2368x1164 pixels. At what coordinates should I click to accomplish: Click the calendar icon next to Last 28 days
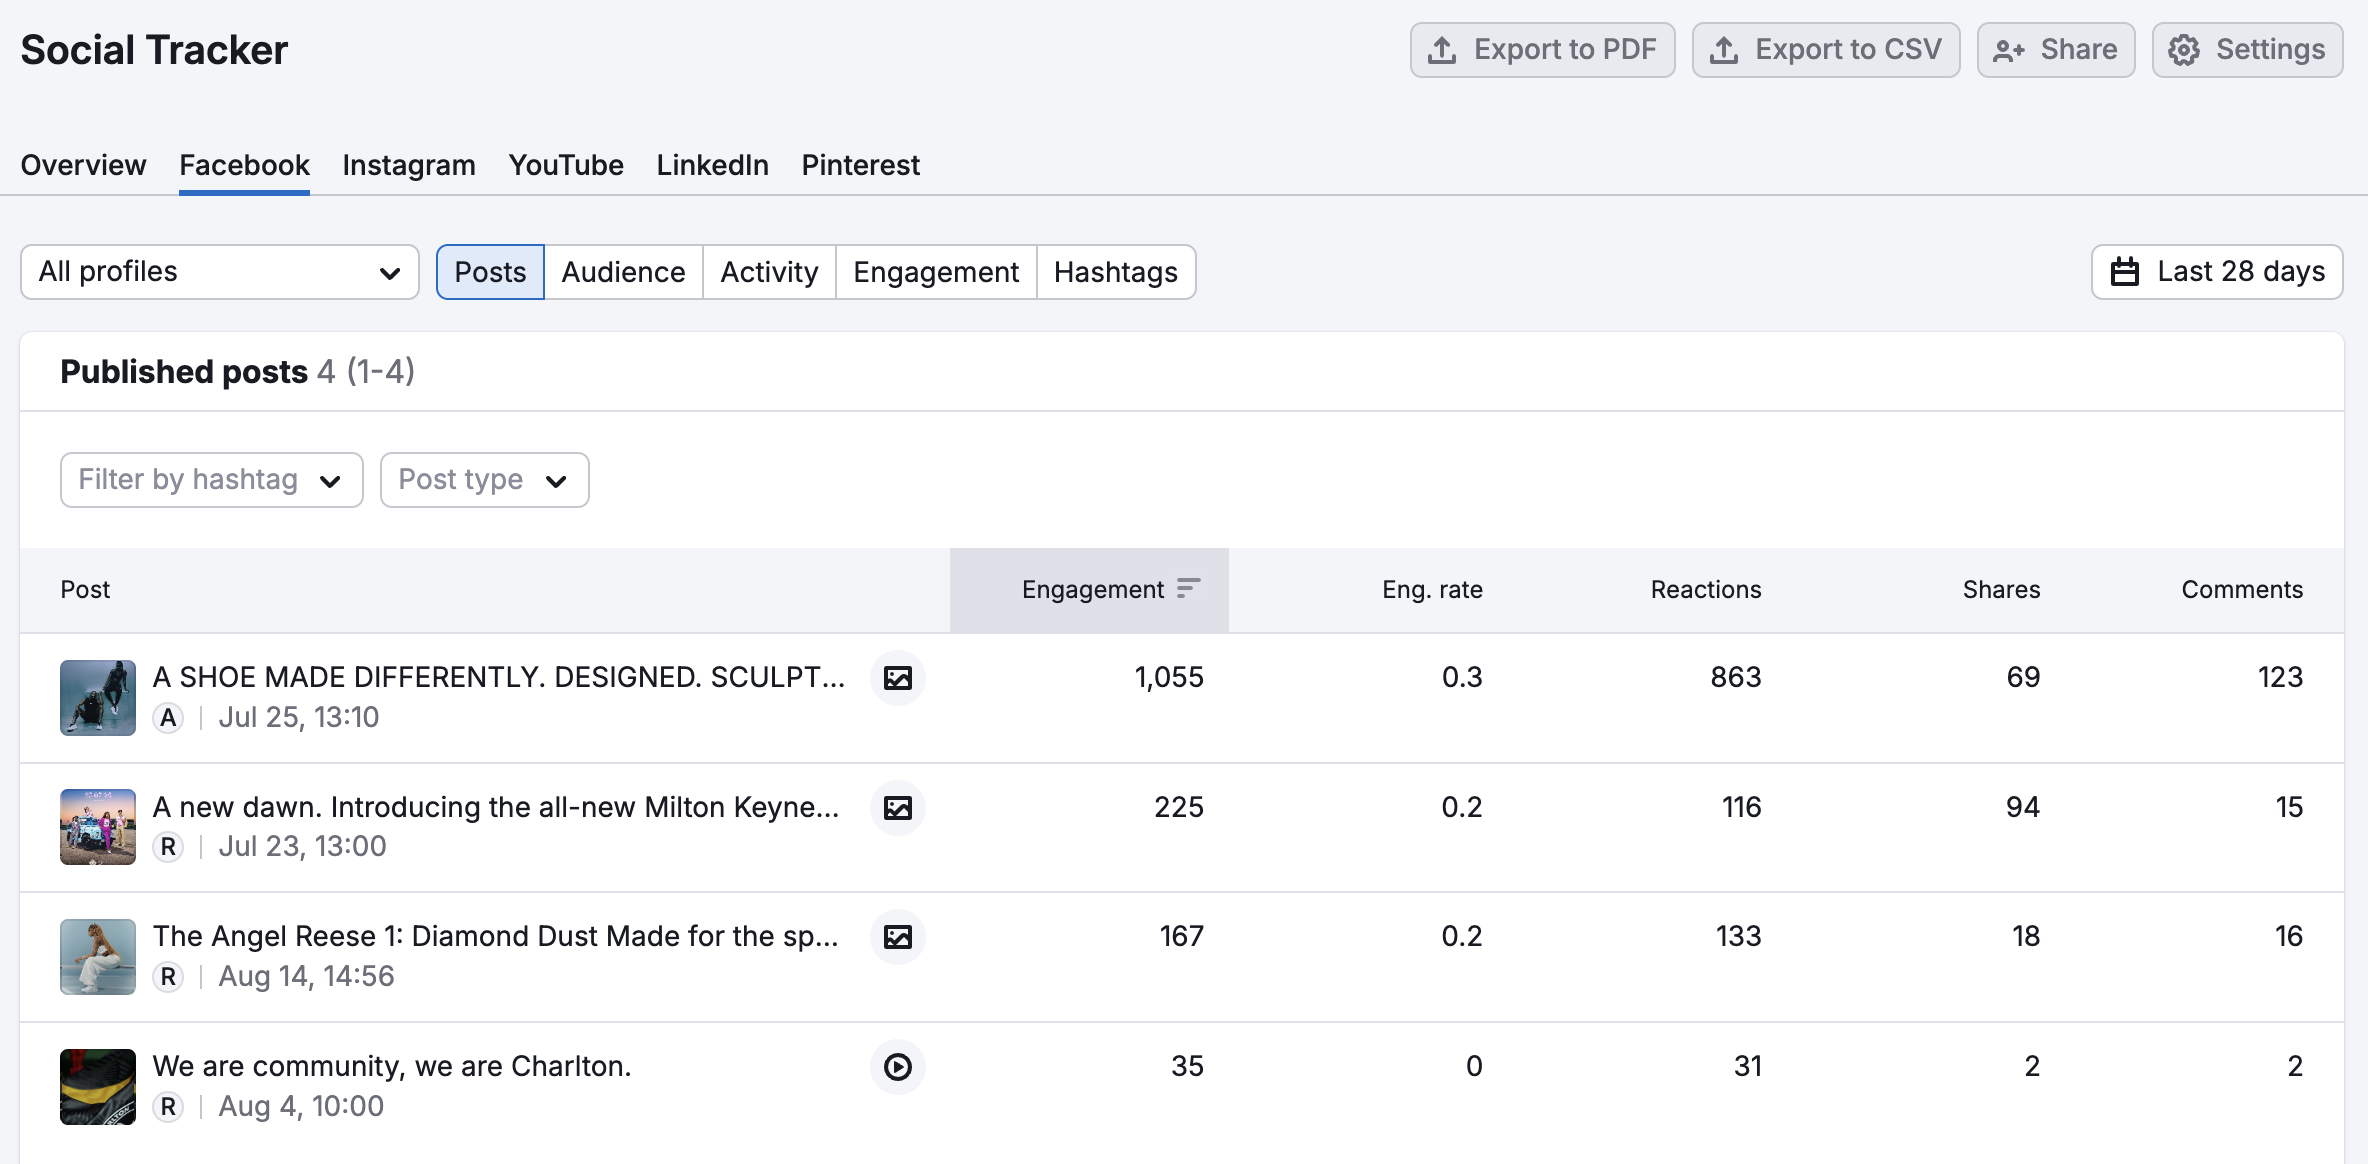[2125, 271]
